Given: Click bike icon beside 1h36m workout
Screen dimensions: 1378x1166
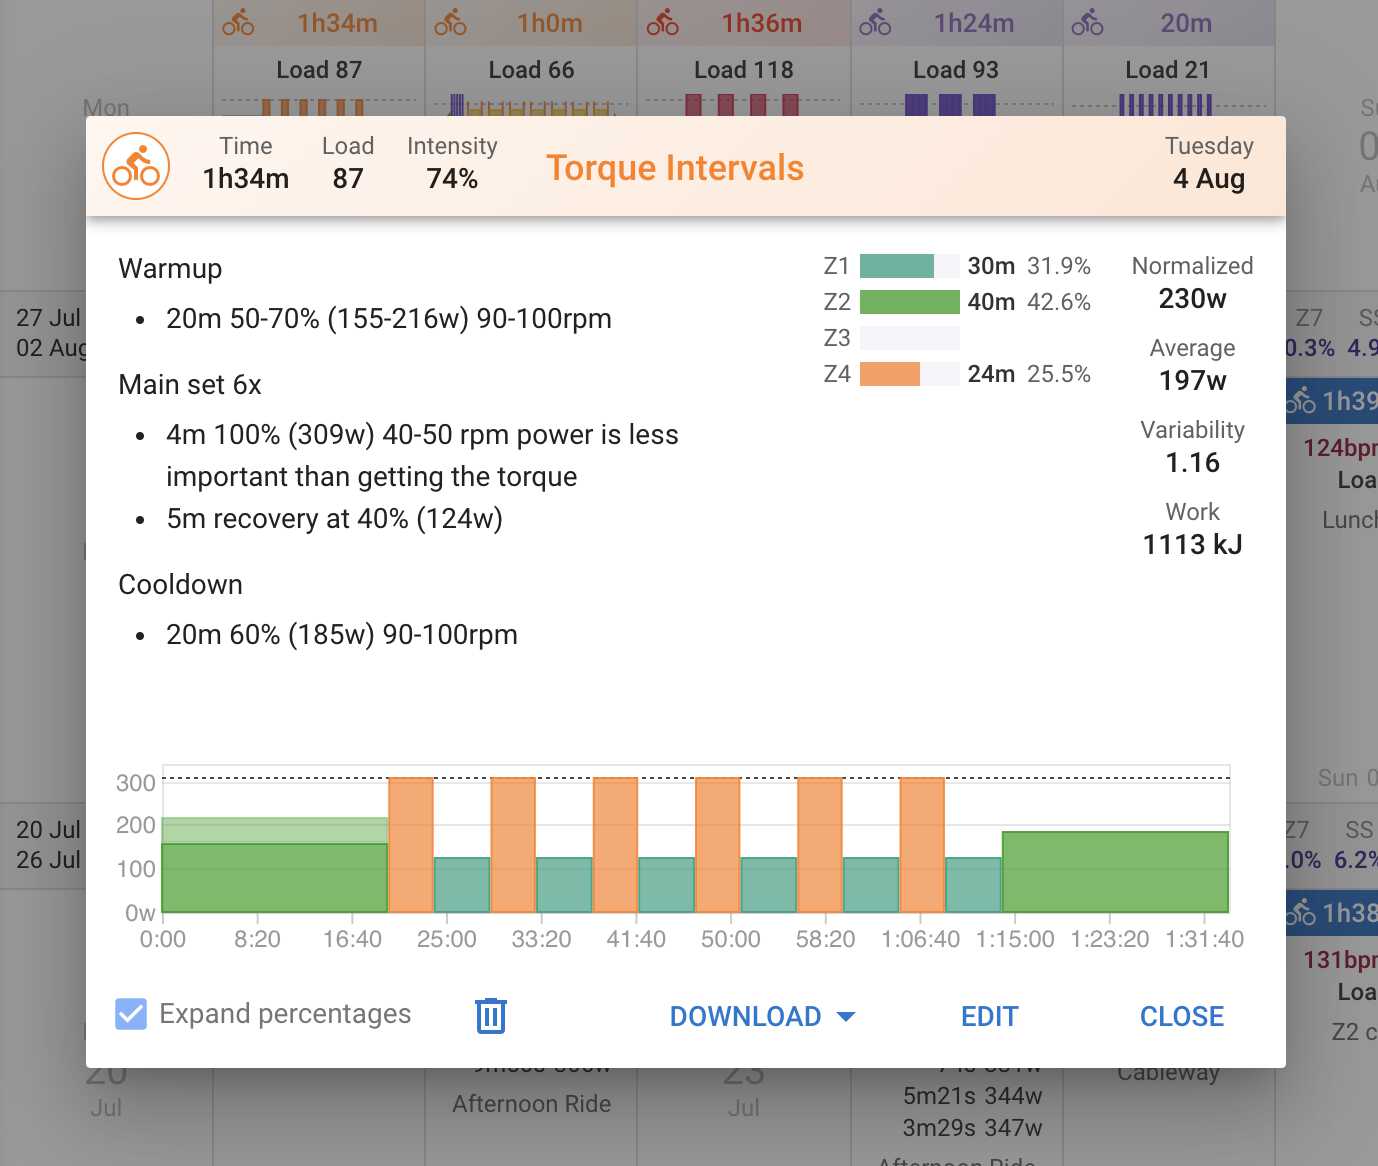Looking at the screenshot, I should pos(662,22).
